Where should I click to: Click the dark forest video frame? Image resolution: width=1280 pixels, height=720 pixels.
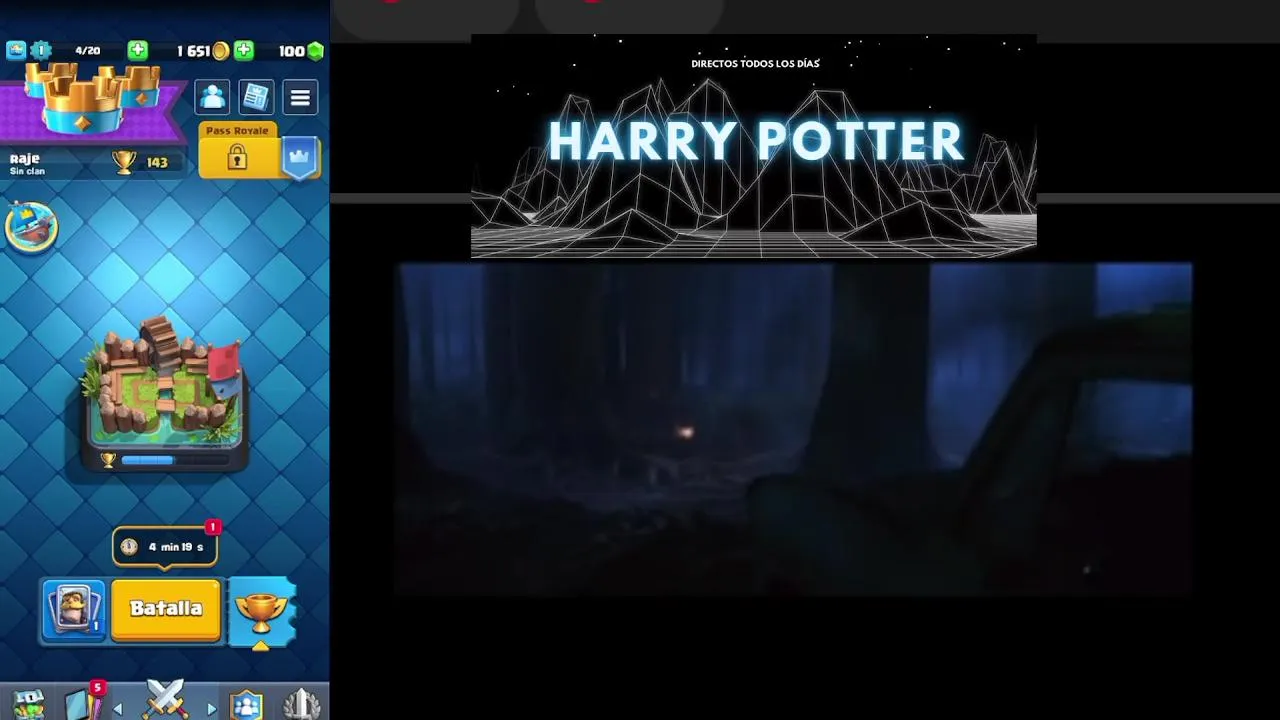795,430
